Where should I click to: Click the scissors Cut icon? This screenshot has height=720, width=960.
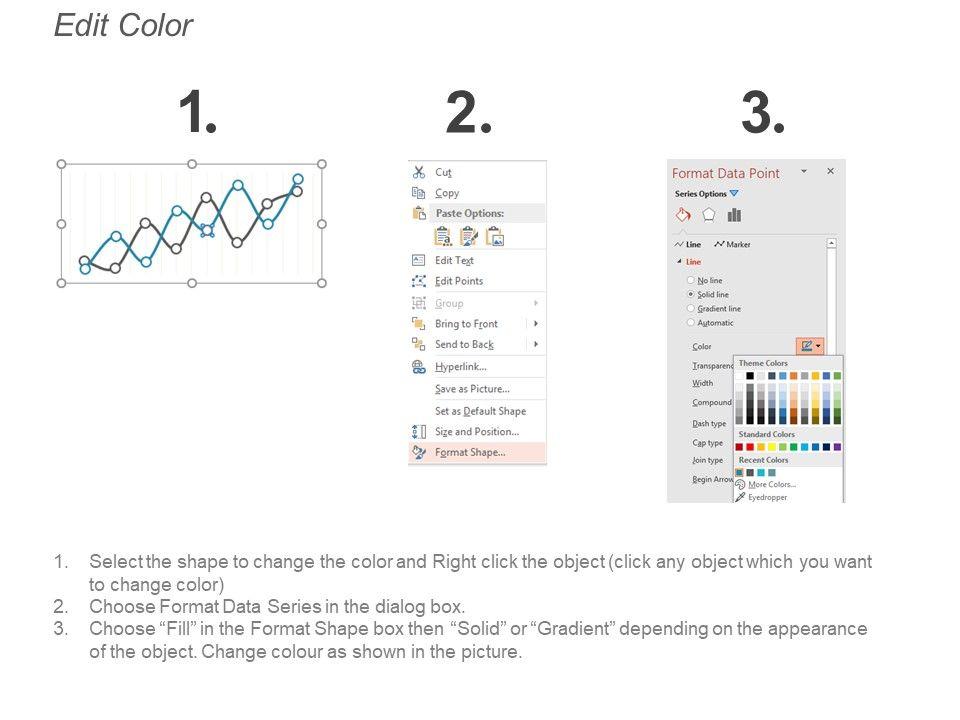pos(419,172)
